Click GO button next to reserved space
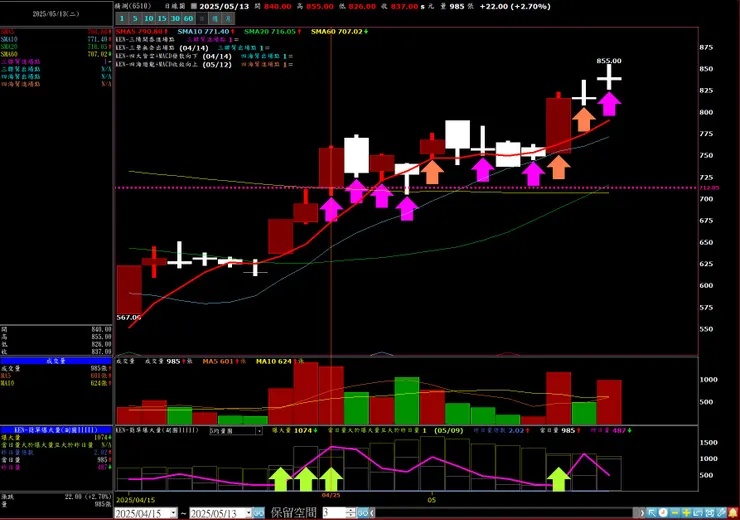Screen dimensions: 740x520 (x=362, y=513)
